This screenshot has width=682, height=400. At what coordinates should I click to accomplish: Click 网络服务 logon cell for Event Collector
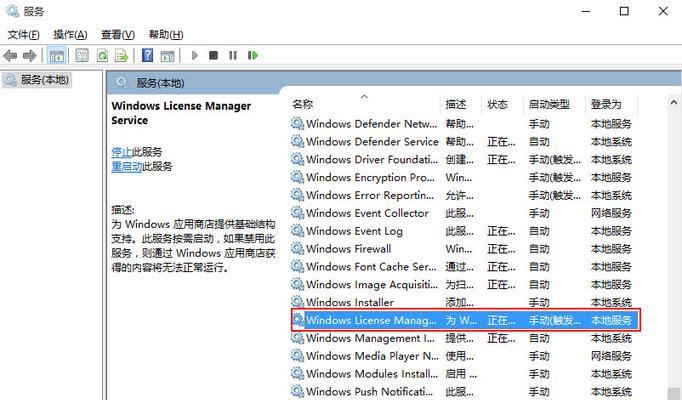[x=611, y=213]
